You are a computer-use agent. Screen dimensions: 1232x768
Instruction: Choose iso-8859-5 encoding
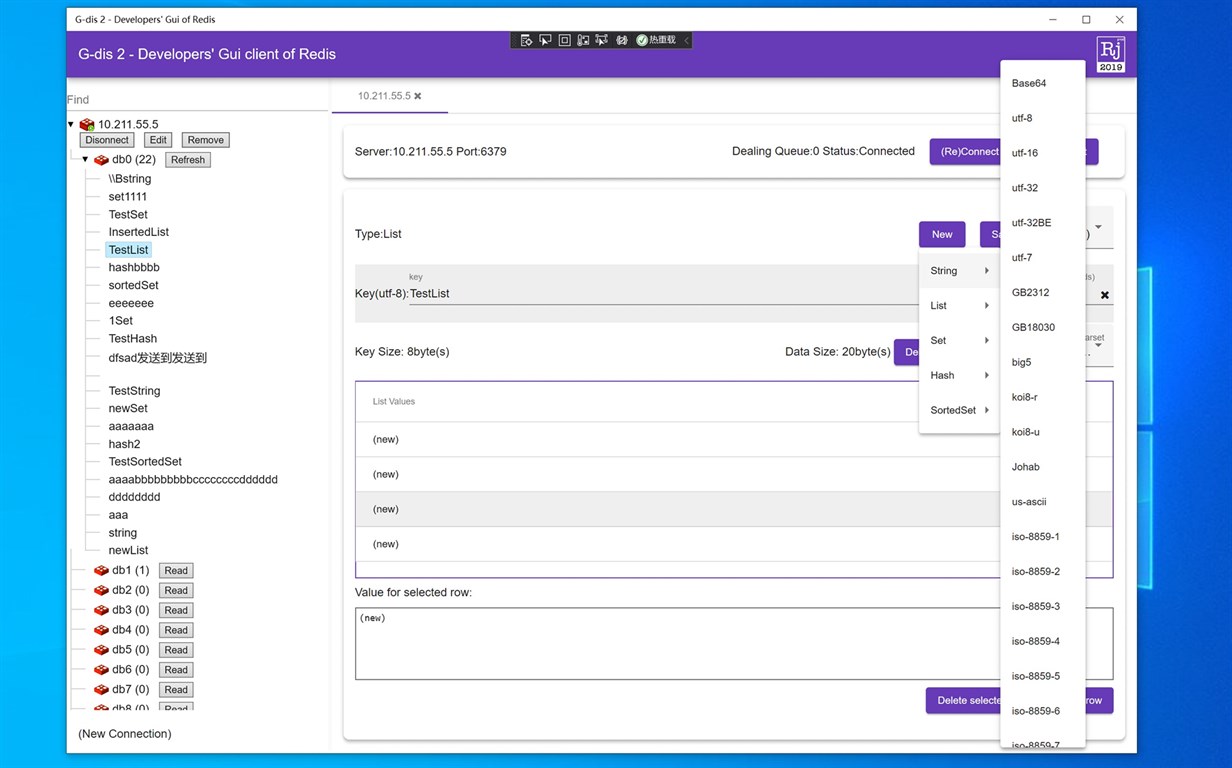tap(1043, 676)
